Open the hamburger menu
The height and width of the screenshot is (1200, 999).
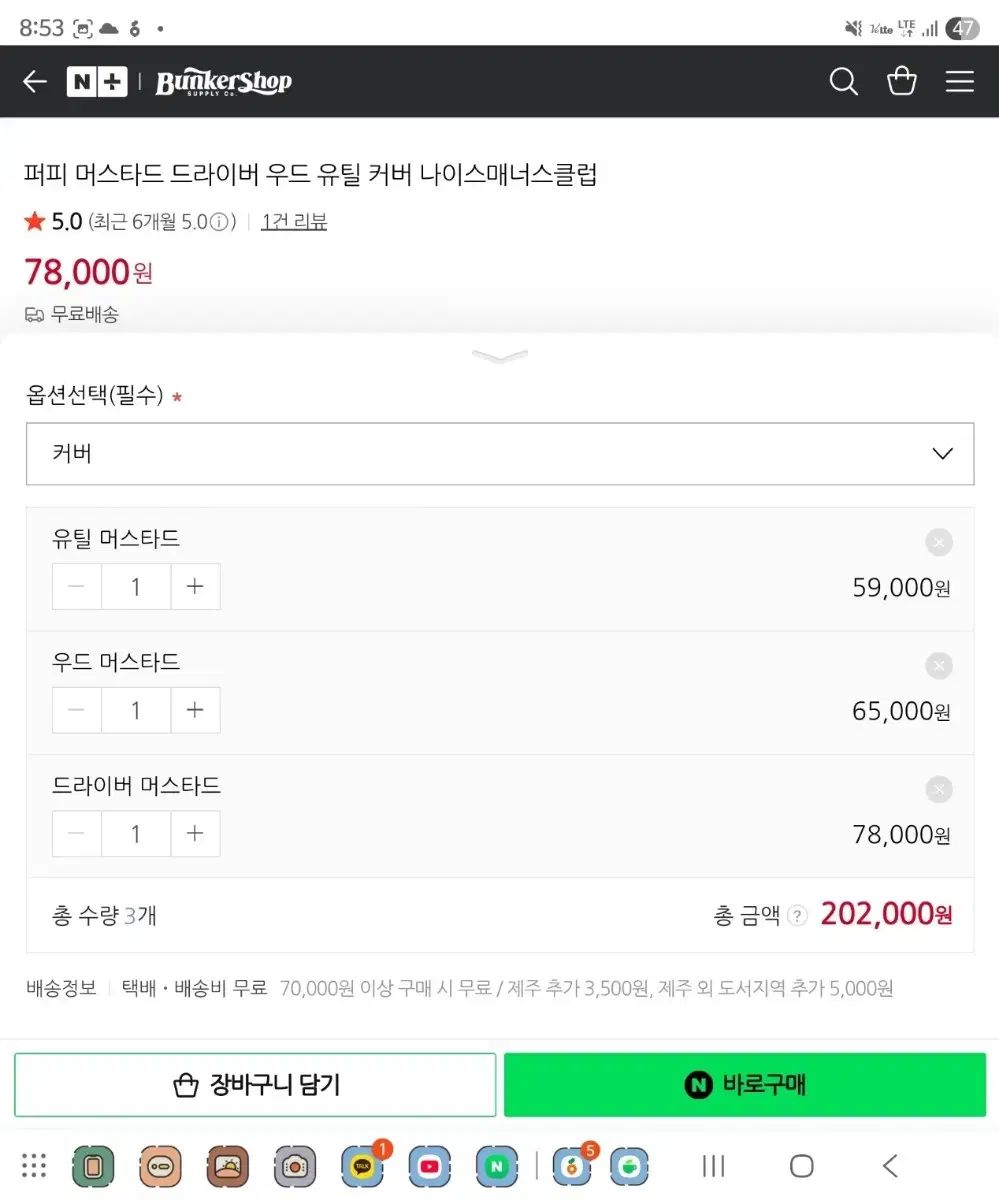pyautogui.click(x=960, y=82)
